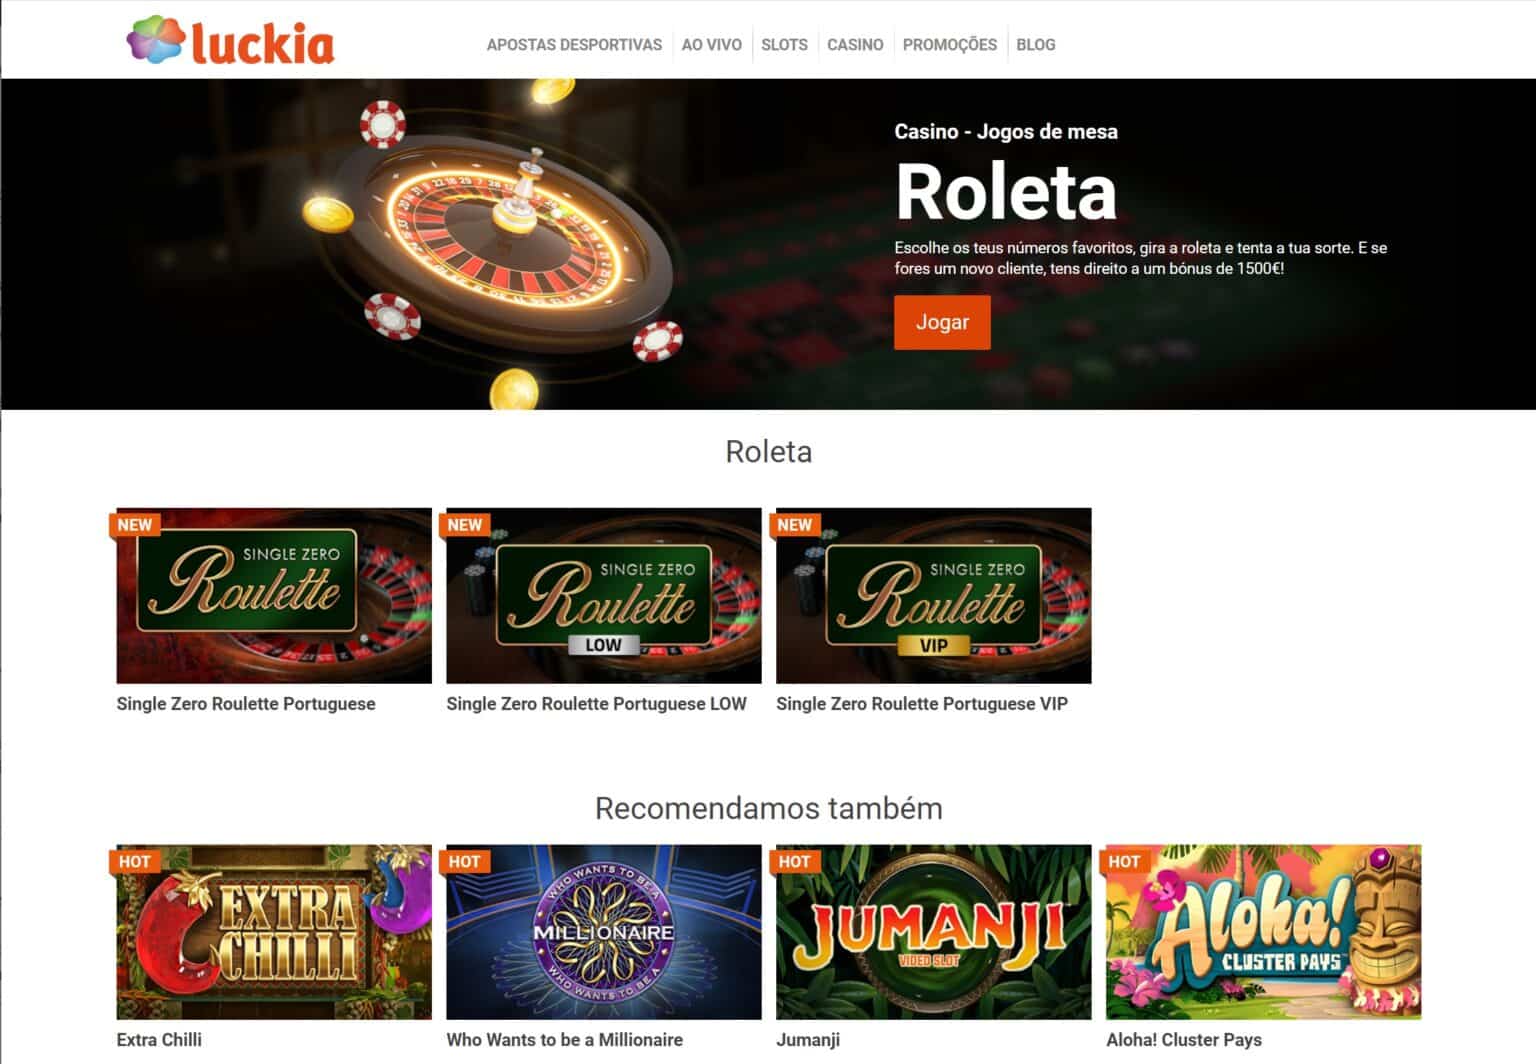Go to Ao Vivo section
The width and height of the screenshot is (1536, 1064).
click(711, 45)
